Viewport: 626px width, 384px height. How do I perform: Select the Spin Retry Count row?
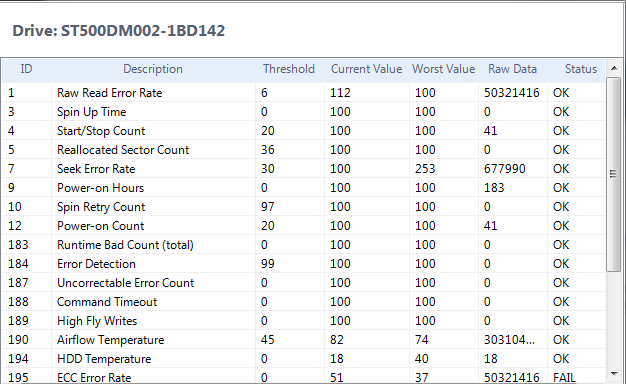(303, 207)
